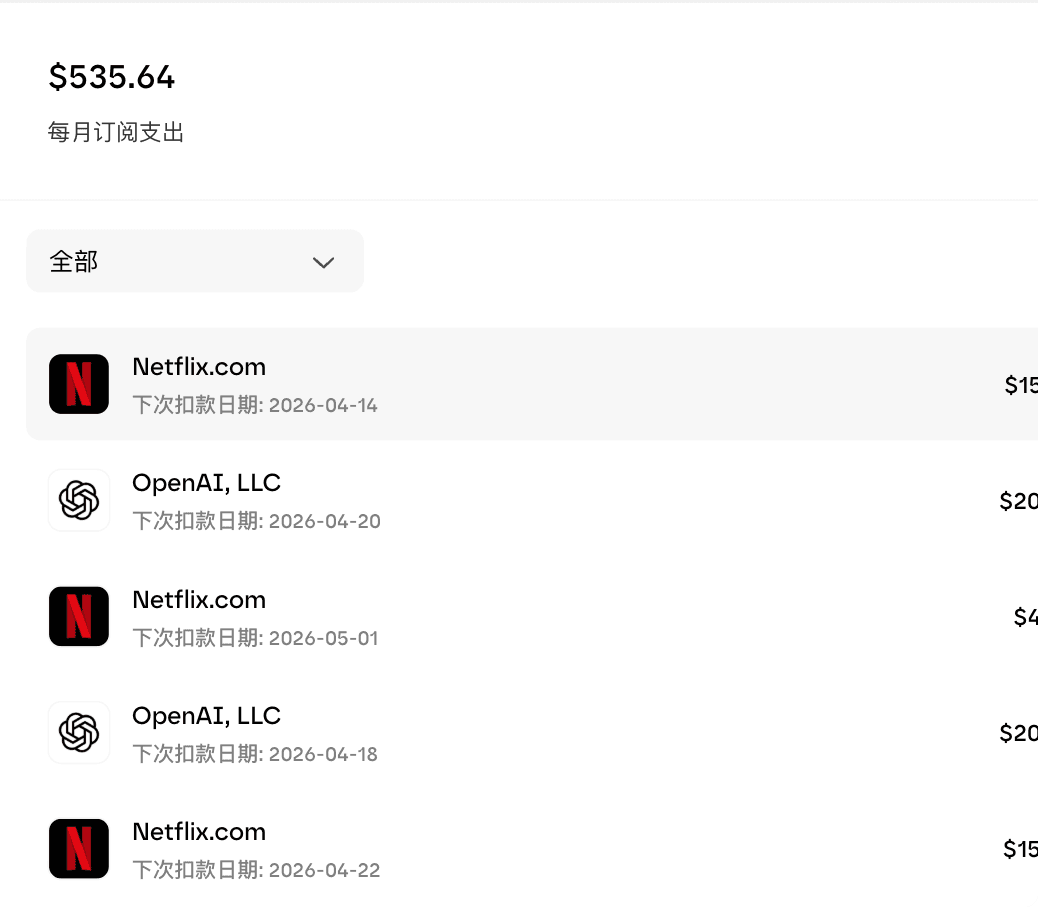Click 下次扣款日期: 2026-04-22 text

point(256,870)
